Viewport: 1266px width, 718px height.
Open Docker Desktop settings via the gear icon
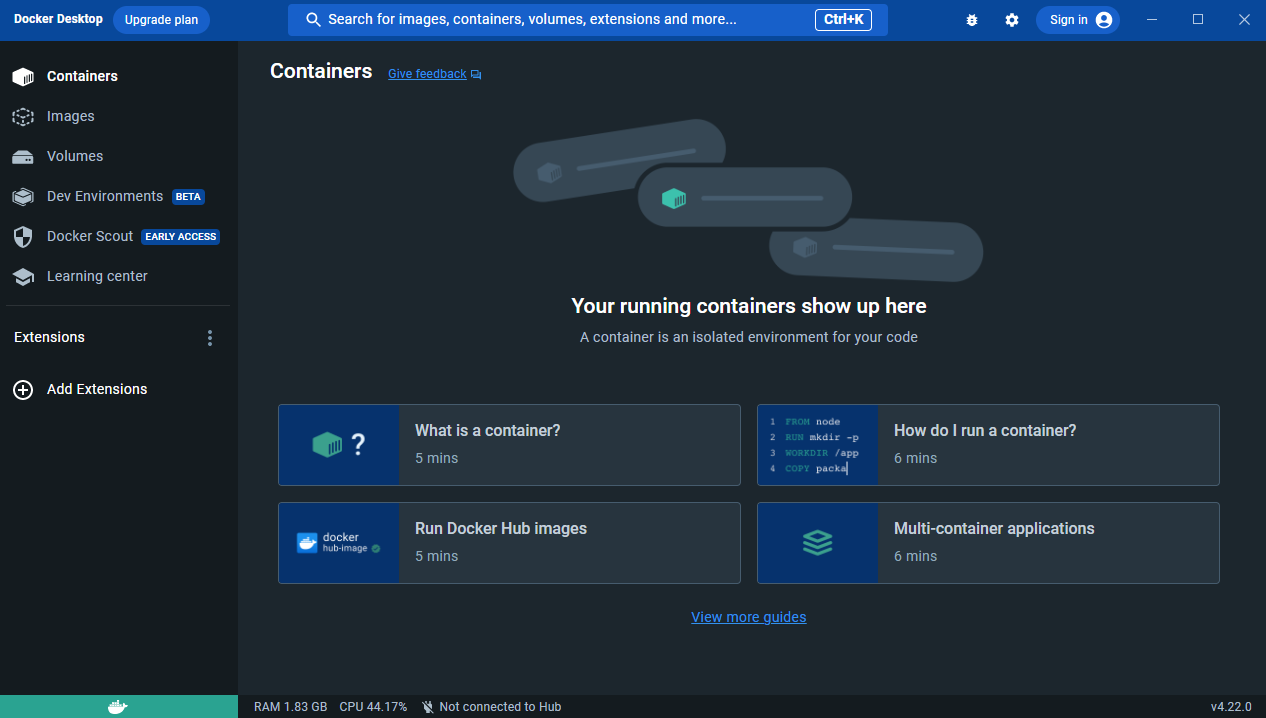coord(1012,19)
